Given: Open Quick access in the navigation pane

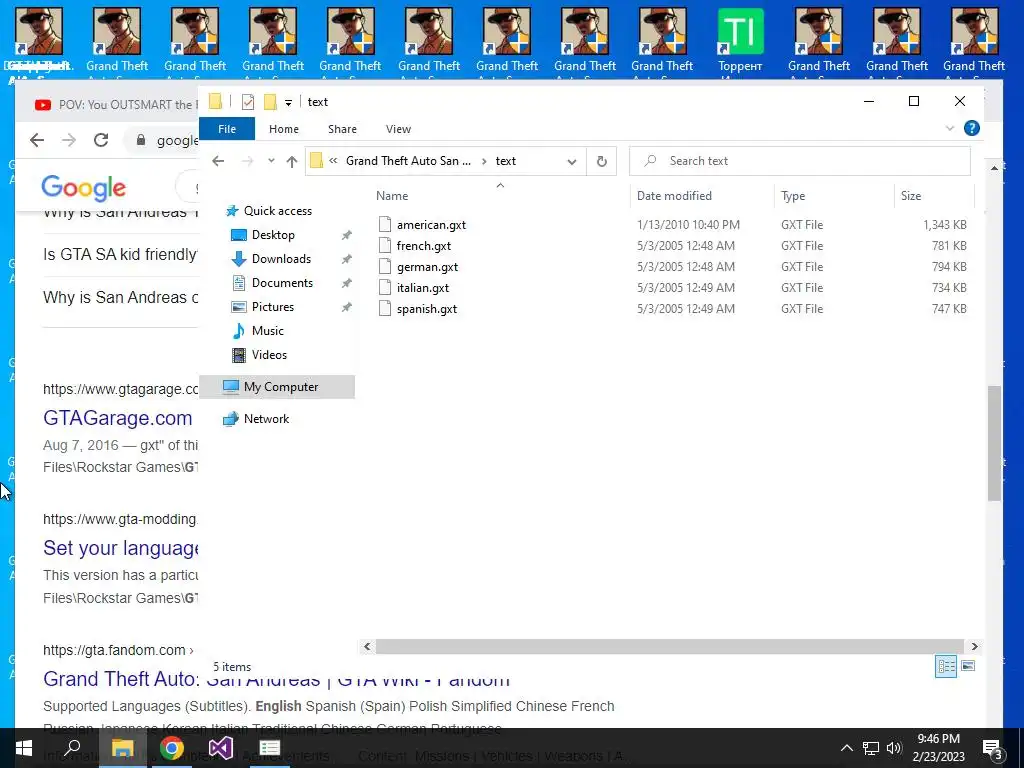Looking at the screenshot, I should pos(278,210).
